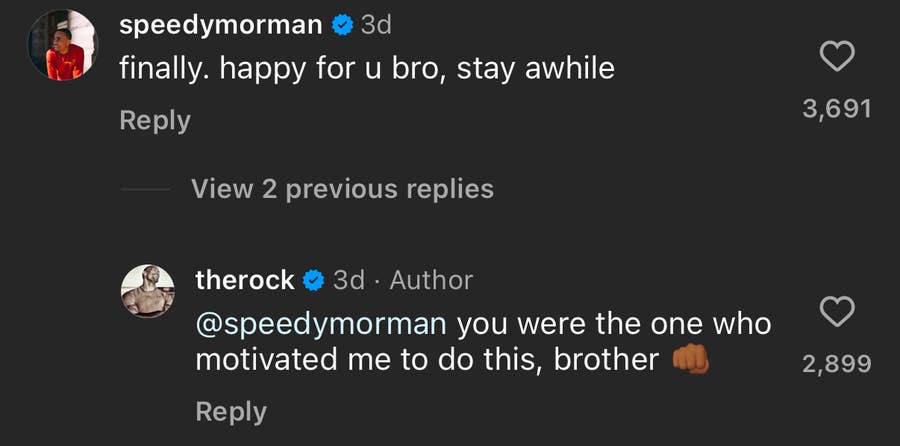The width and height of the screenshot is (900, 446).
Task: Click the speedymorman username
Action: pyautogui.click(x=220, y=26)
